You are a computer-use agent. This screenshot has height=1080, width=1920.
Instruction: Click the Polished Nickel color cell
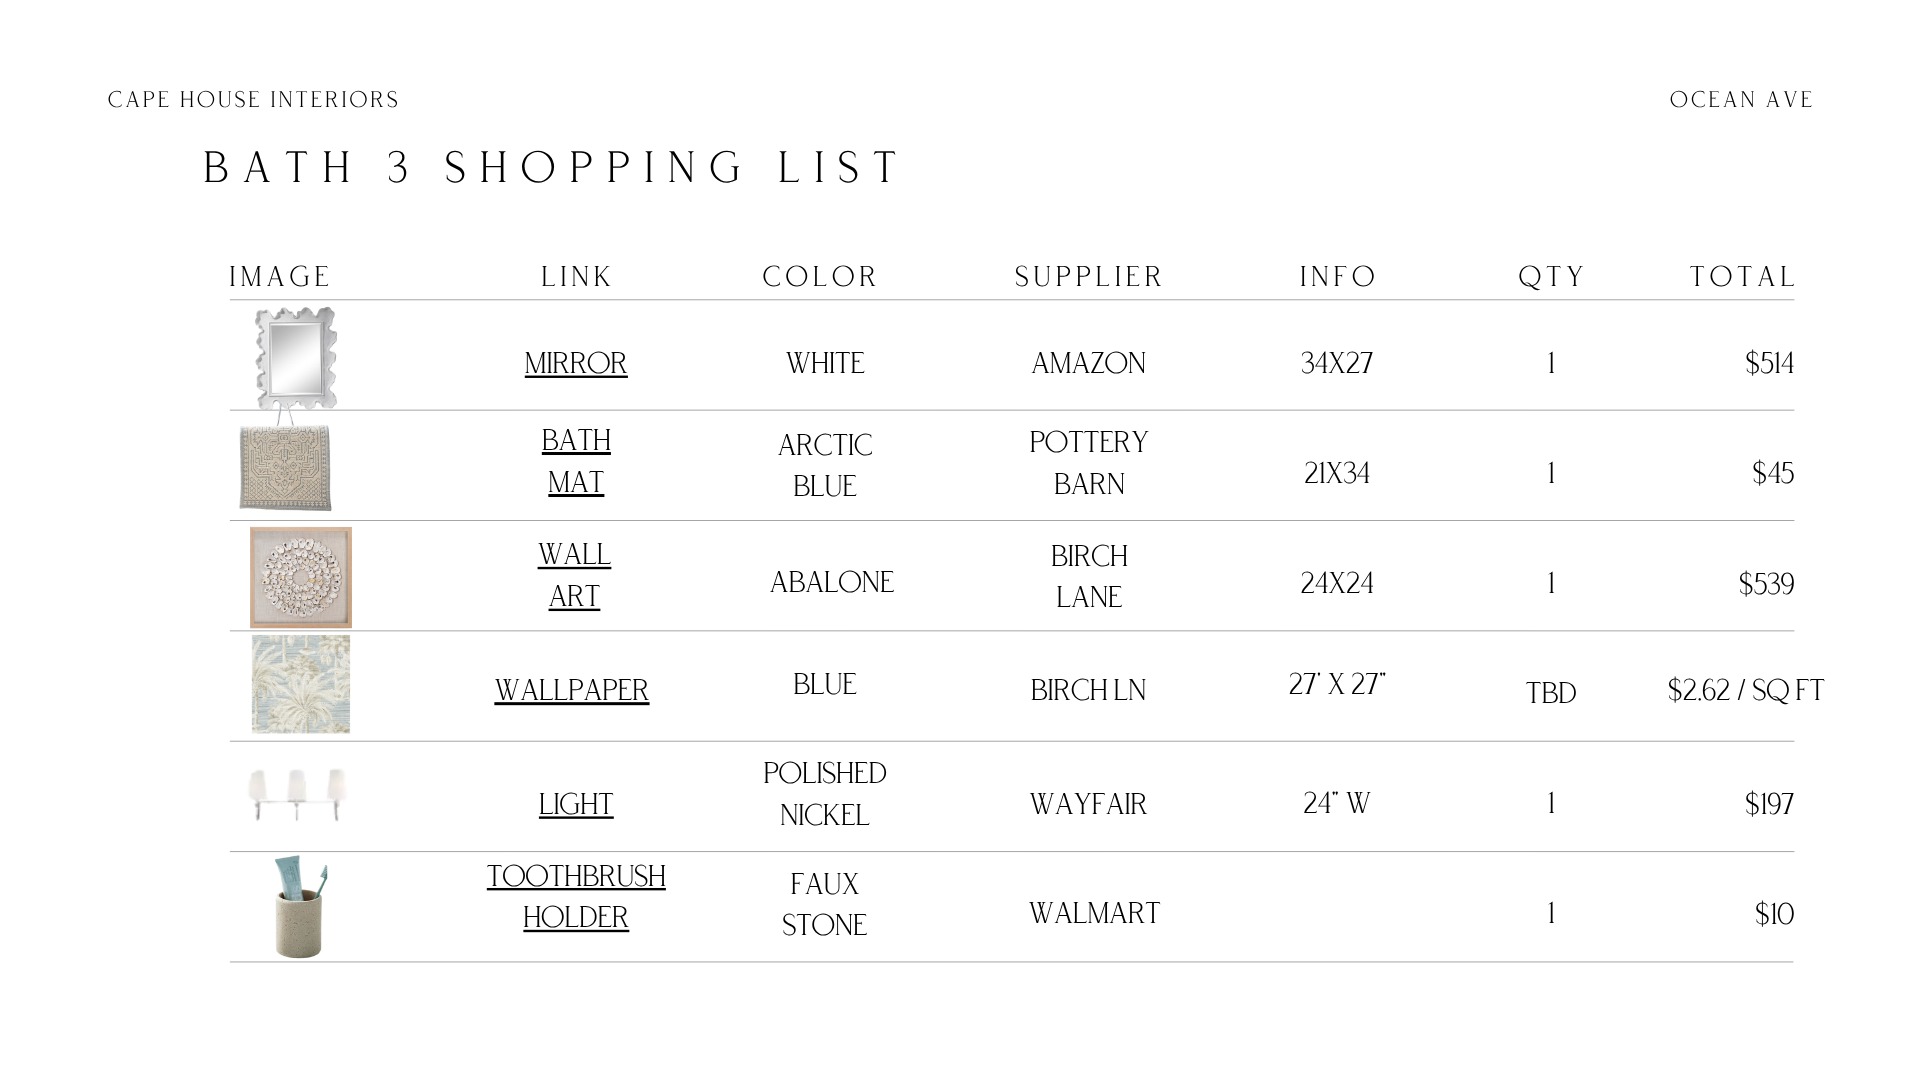point(825,794)
